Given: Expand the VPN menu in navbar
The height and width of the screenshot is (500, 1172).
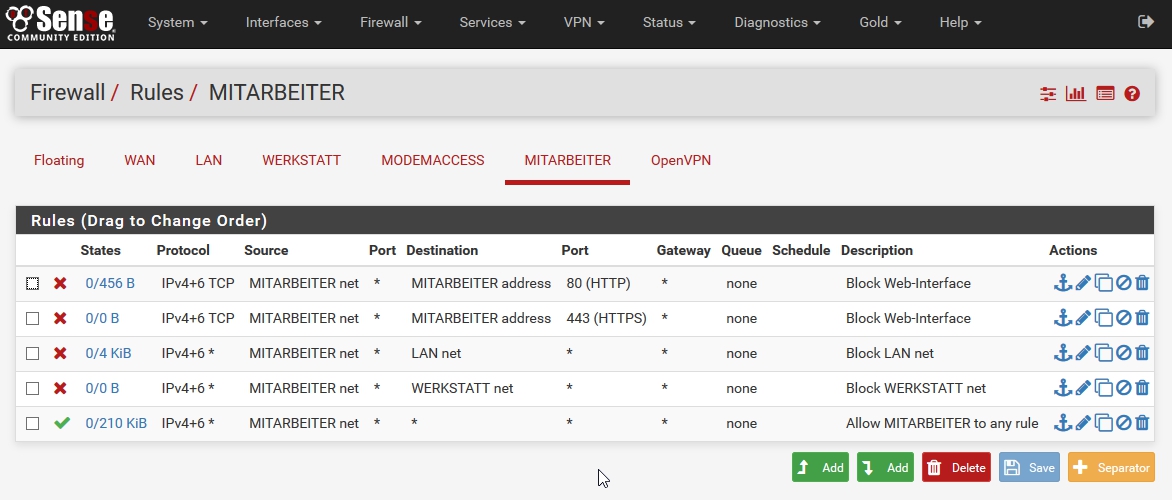Looking at the screenshot, I should 584,22.
